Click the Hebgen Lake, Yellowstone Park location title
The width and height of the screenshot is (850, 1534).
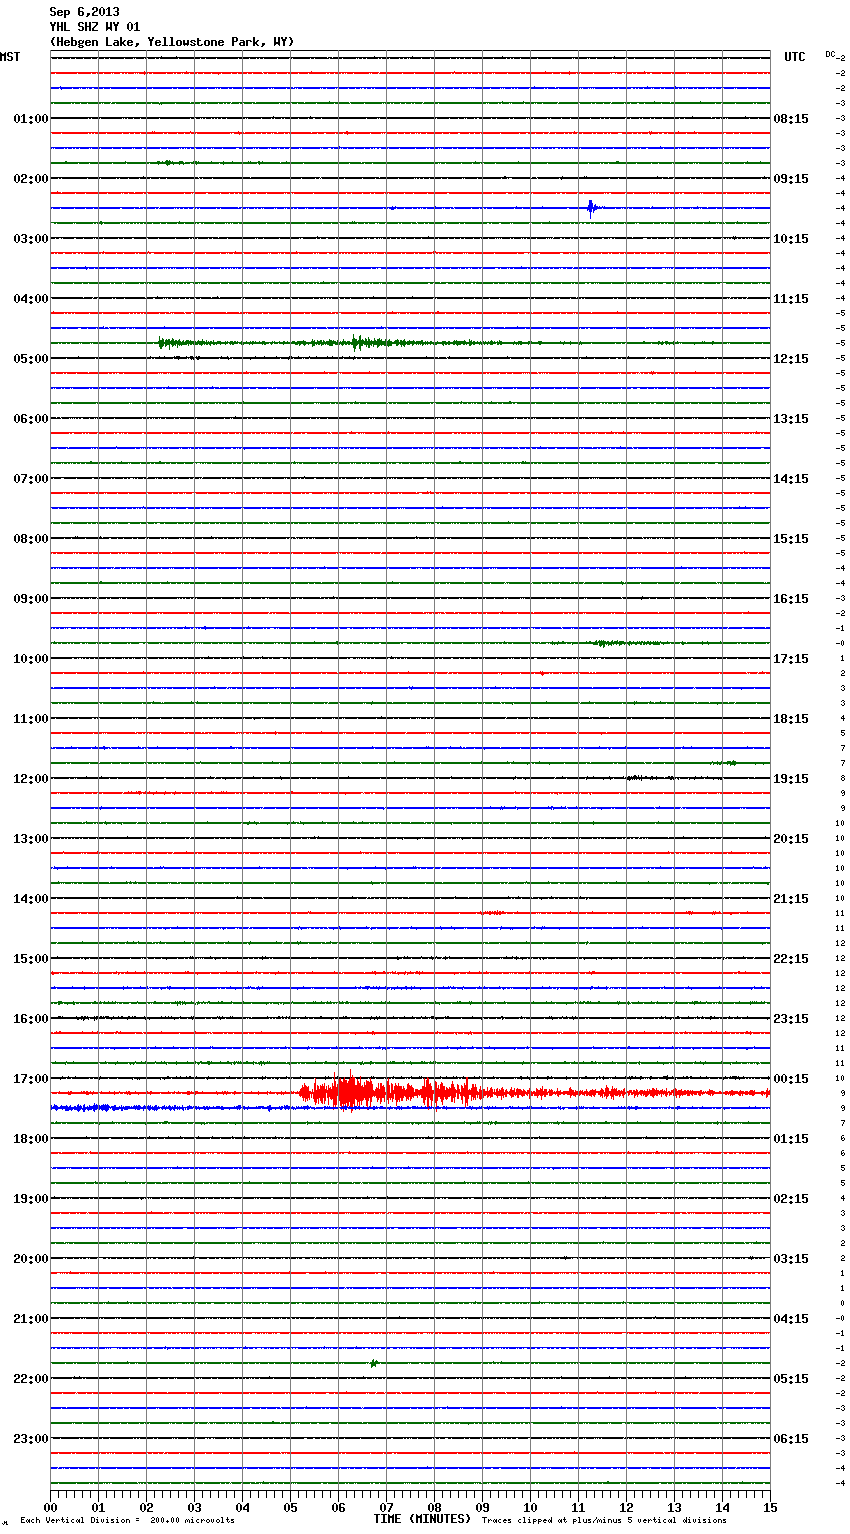pos(172,42)
